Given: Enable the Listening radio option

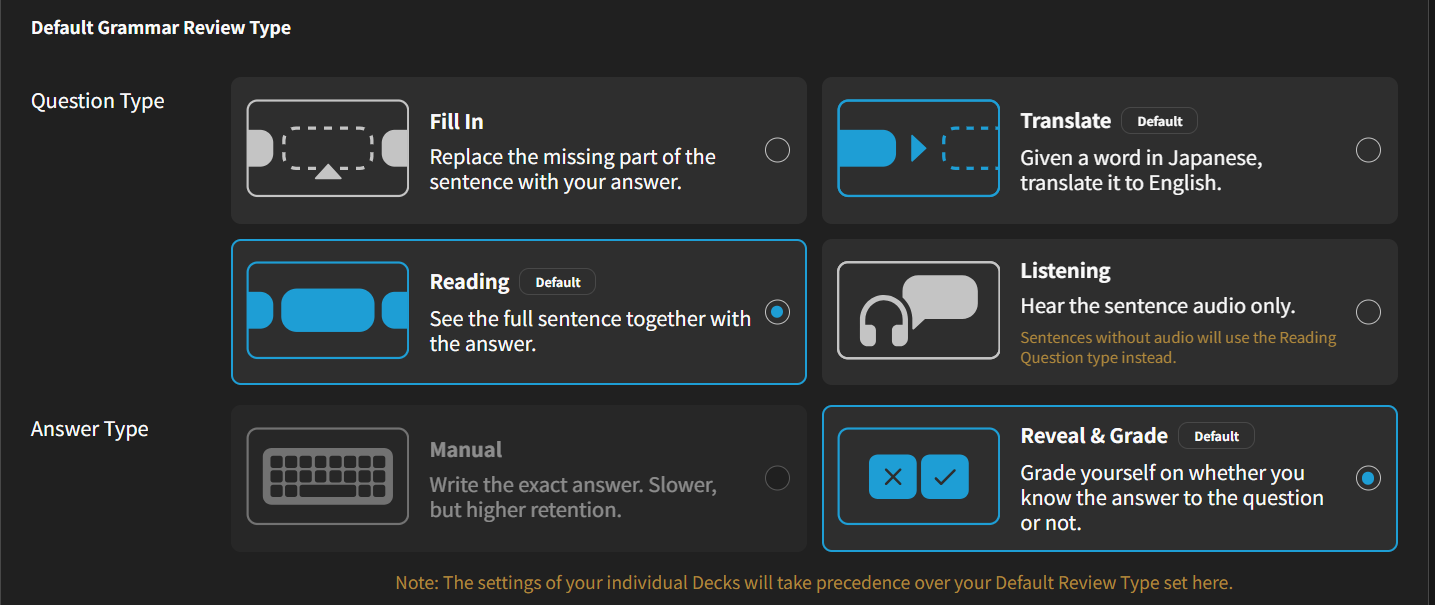Looking at the screenshot, I should (1368, 312).
